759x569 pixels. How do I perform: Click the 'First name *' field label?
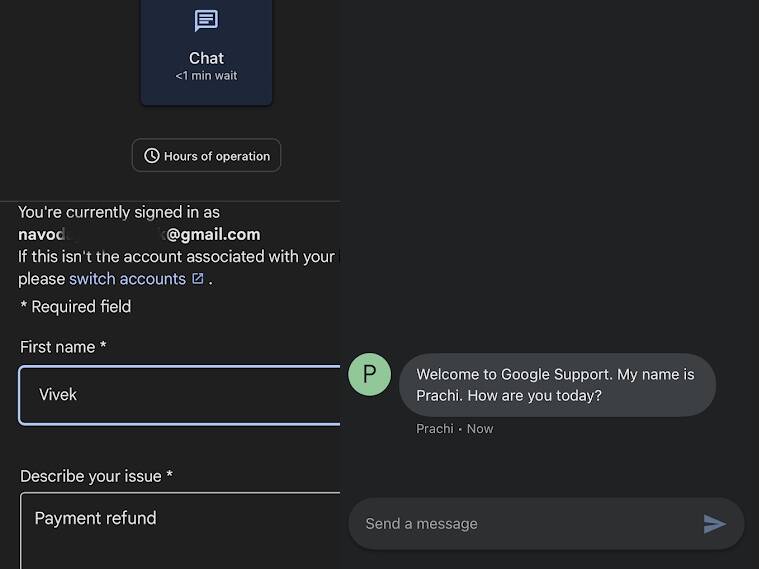point(63,347)
